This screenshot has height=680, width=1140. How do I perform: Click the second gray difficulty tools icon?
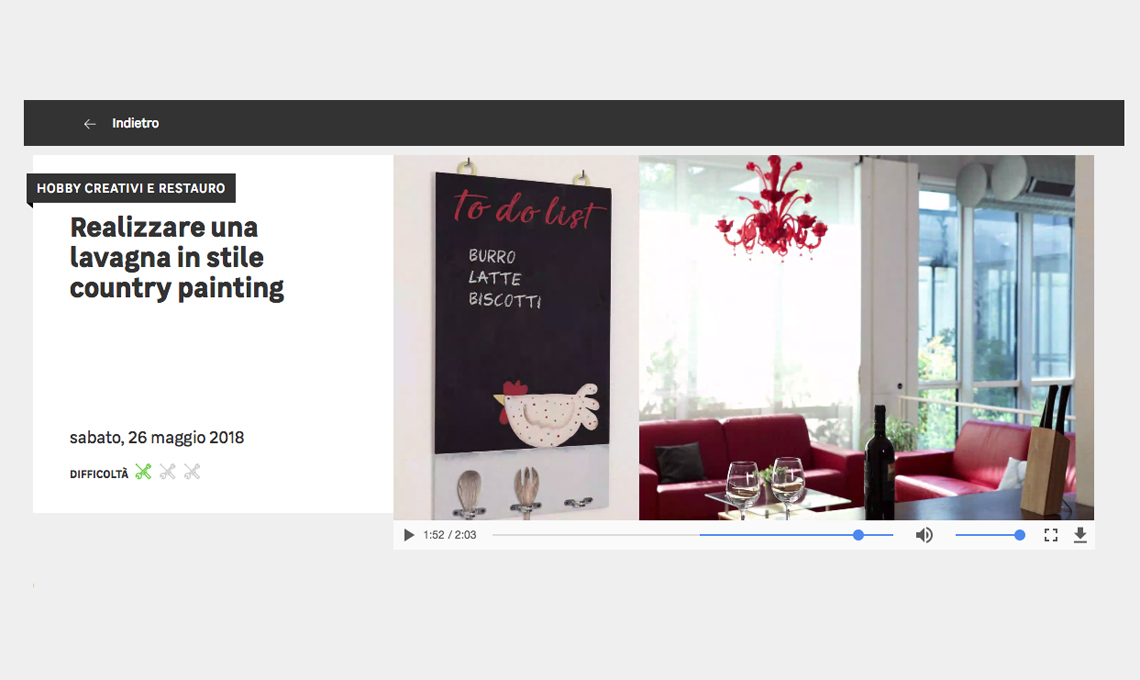click(x=168, y=473)
